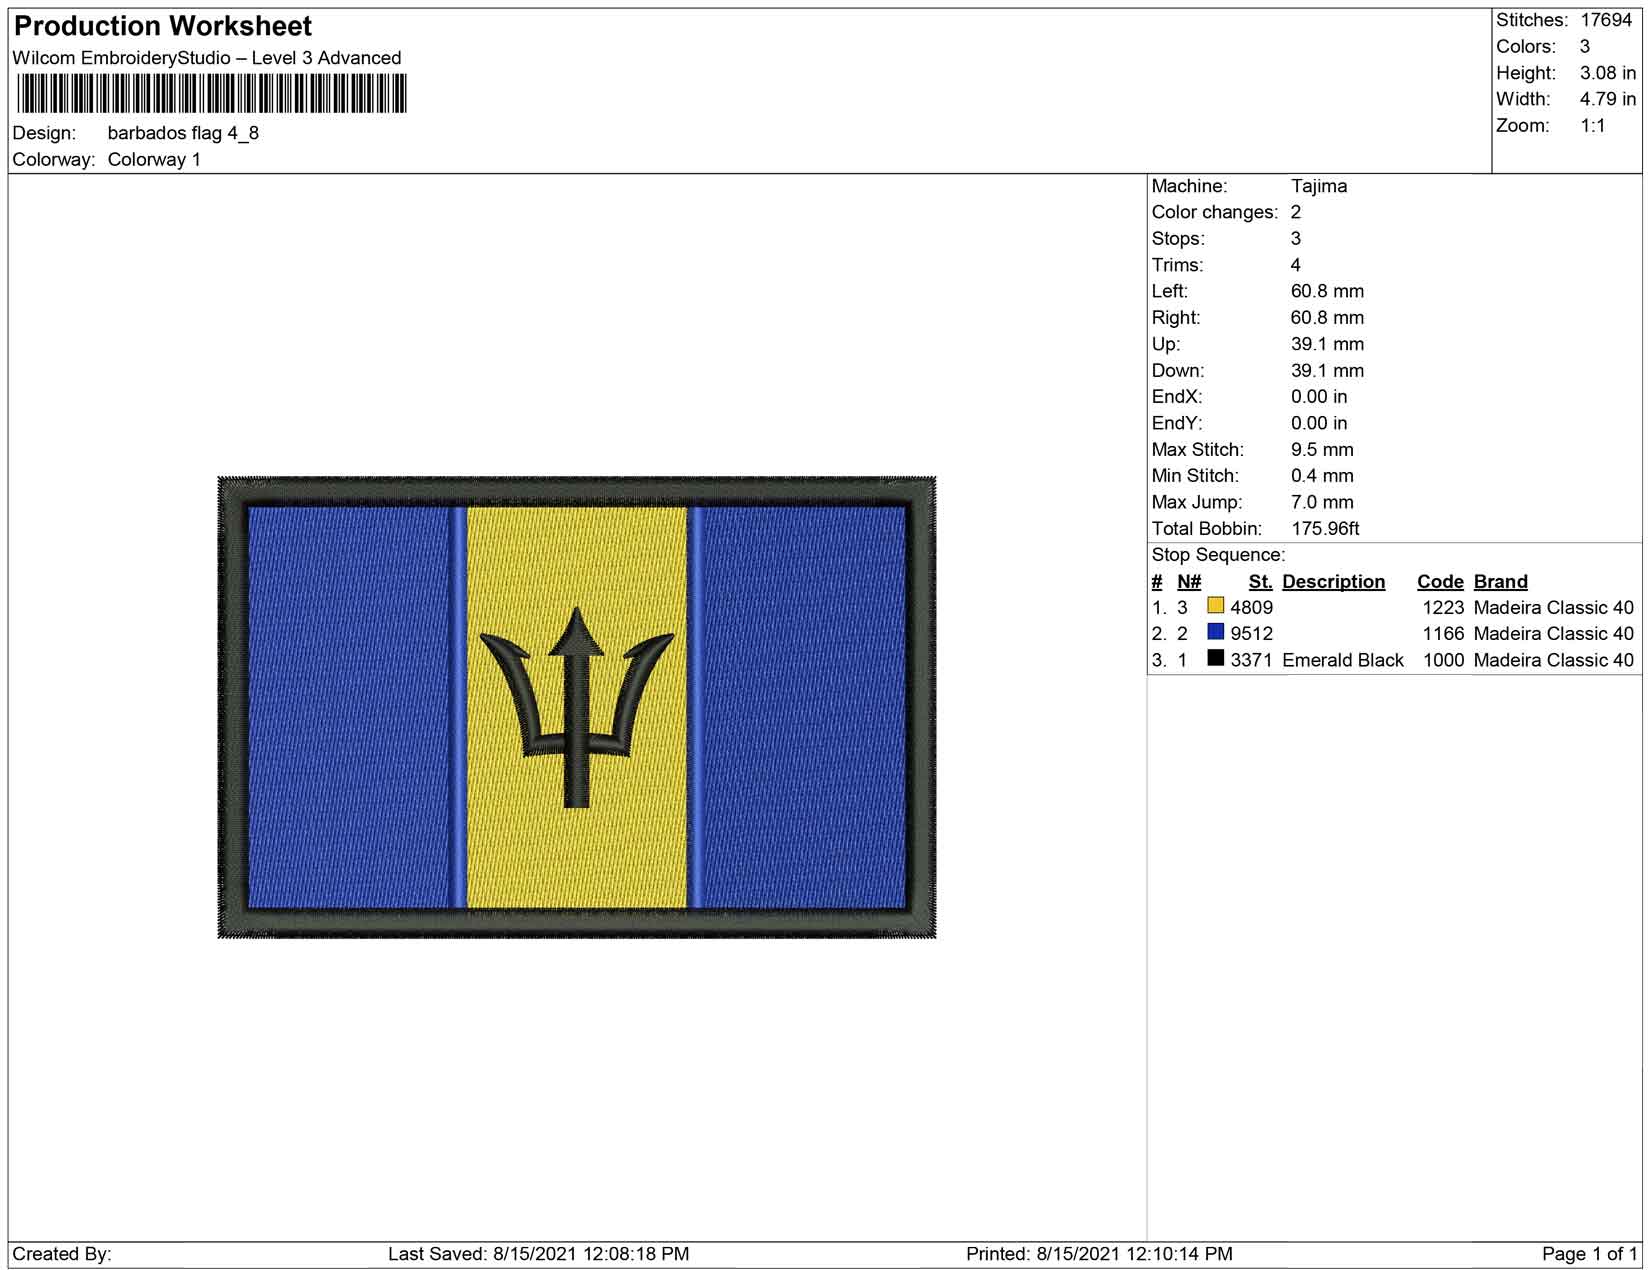Click the 'EndY:' label
The width and height of the screenshot is (1650, 1270).
[1177, 423]
